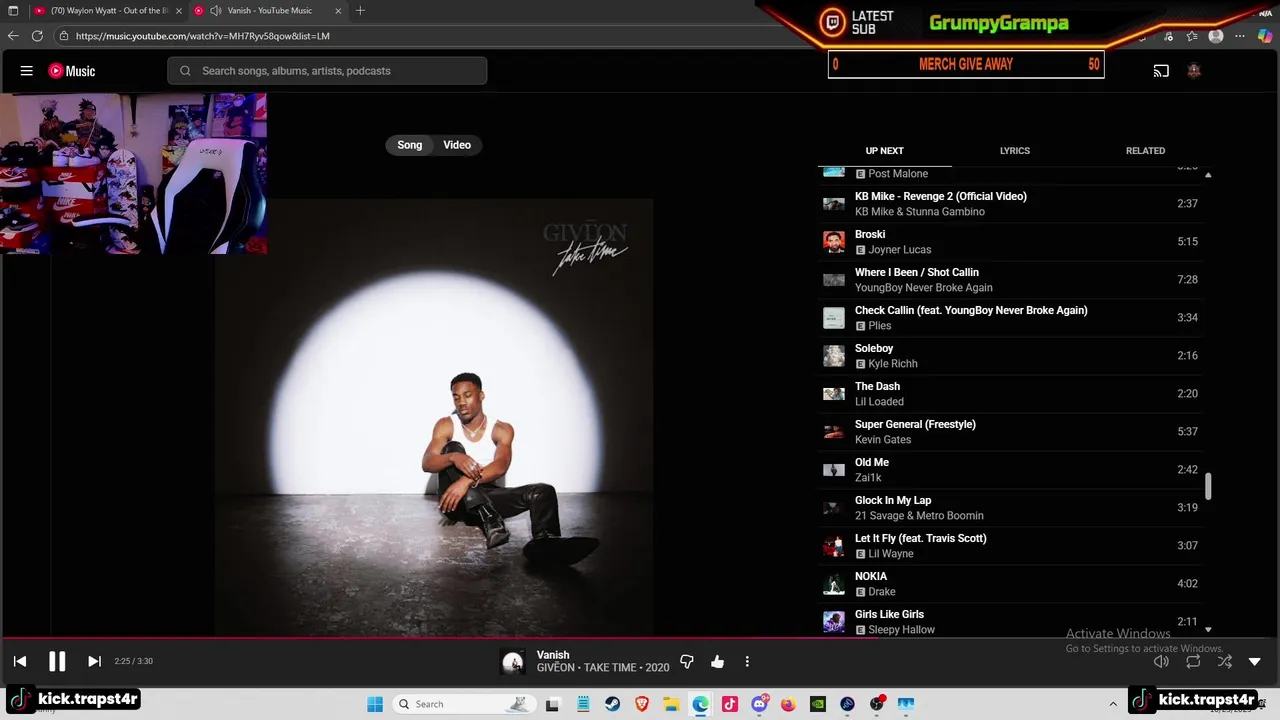Open the YouTube Music hamburger menu
Viewport: 1280px width, 720px height.
pos(27,71)
